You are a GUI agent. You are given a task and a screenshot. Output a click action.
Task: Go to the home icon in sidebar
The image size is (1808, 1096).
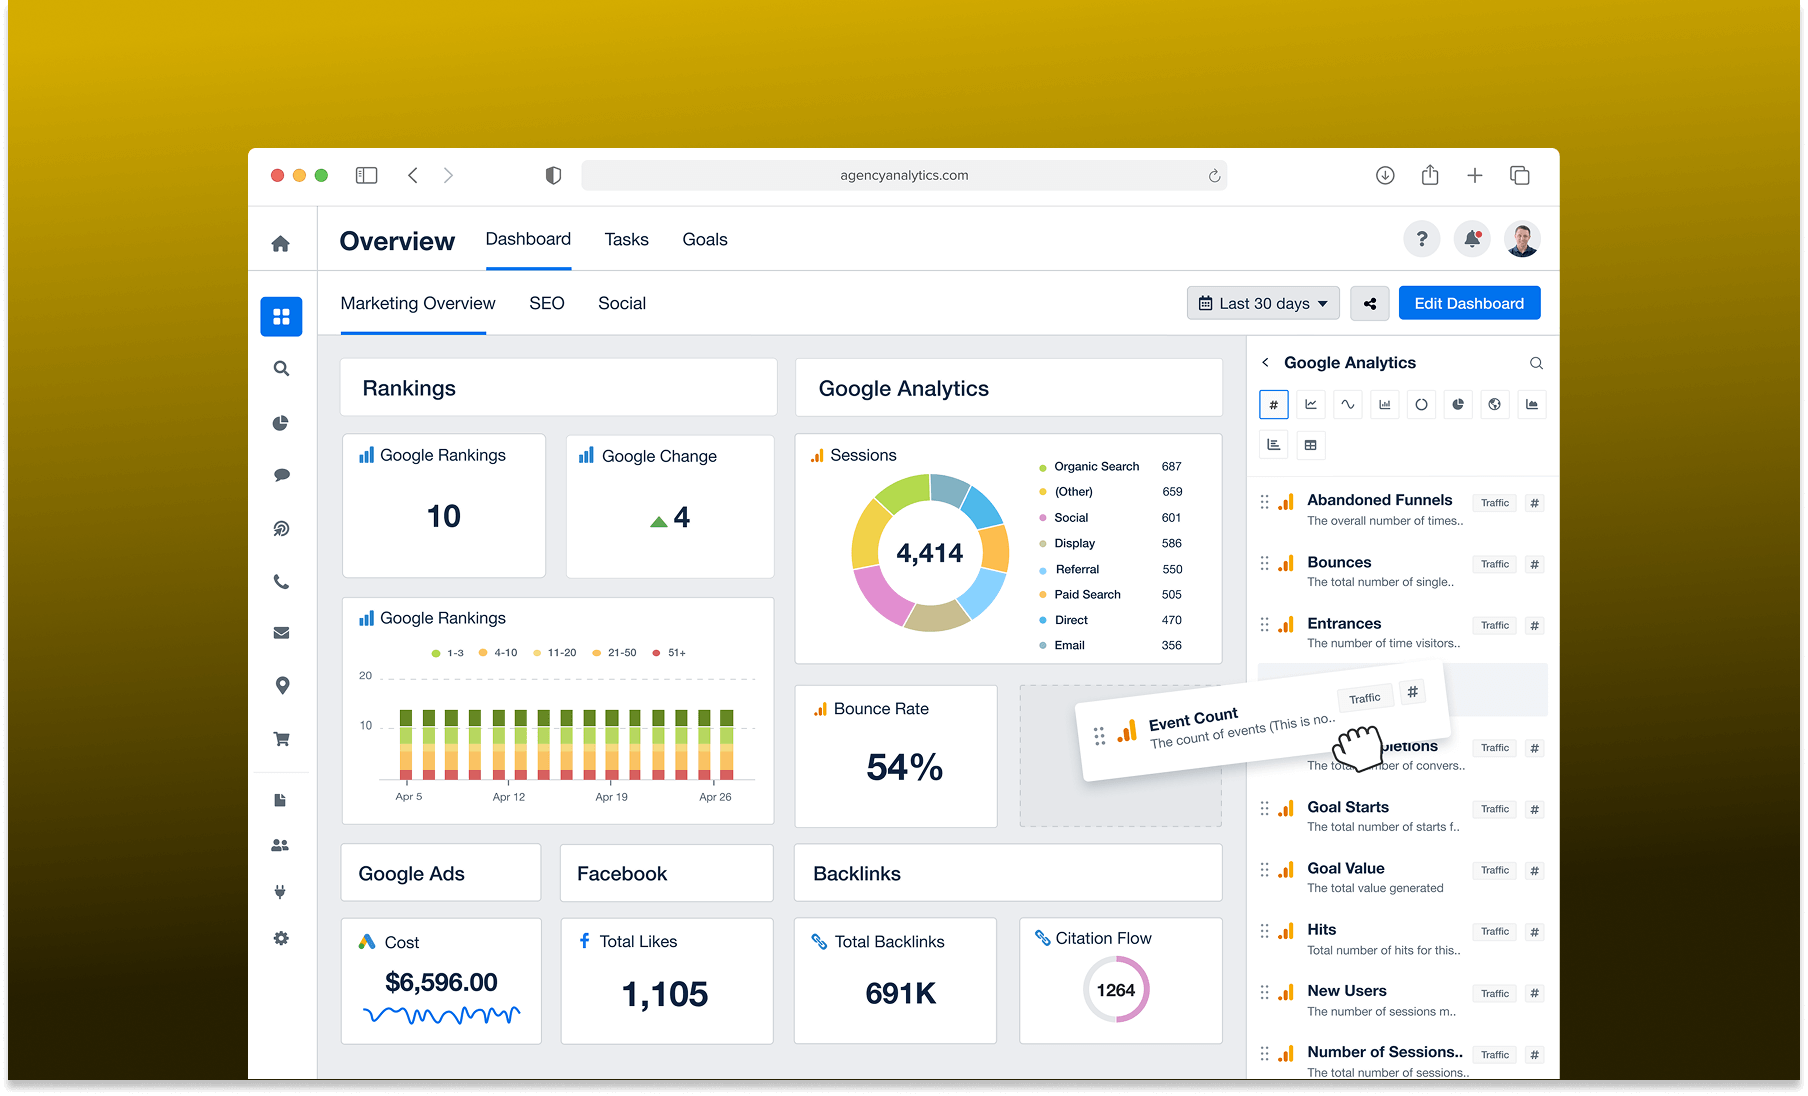point(281,243)
